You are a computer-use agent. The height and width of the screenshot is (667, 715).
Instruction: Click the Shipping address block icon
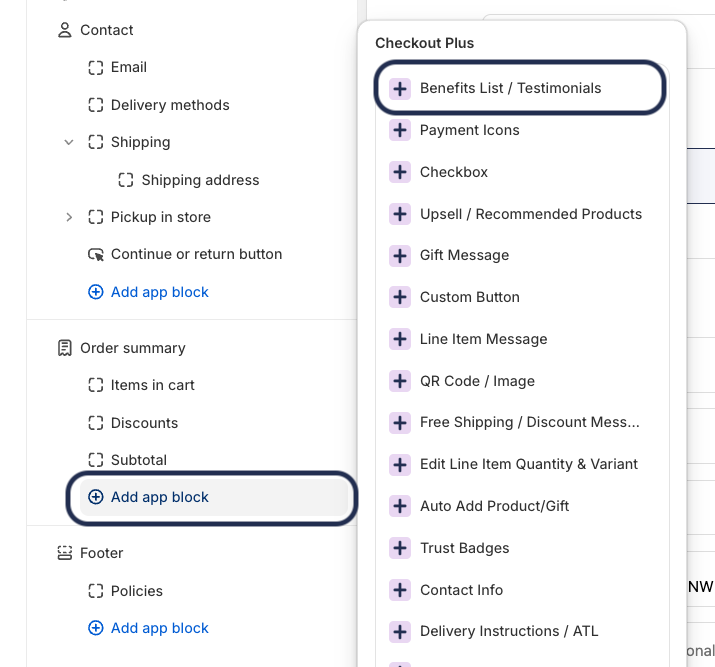[126, 180]
